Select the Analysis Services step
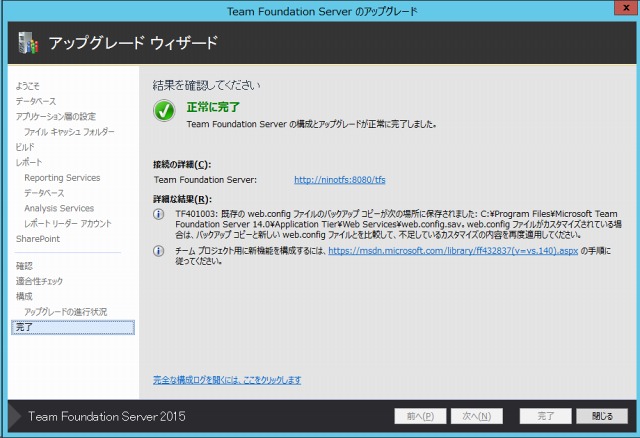640x438 pixels. click(59, 208)
